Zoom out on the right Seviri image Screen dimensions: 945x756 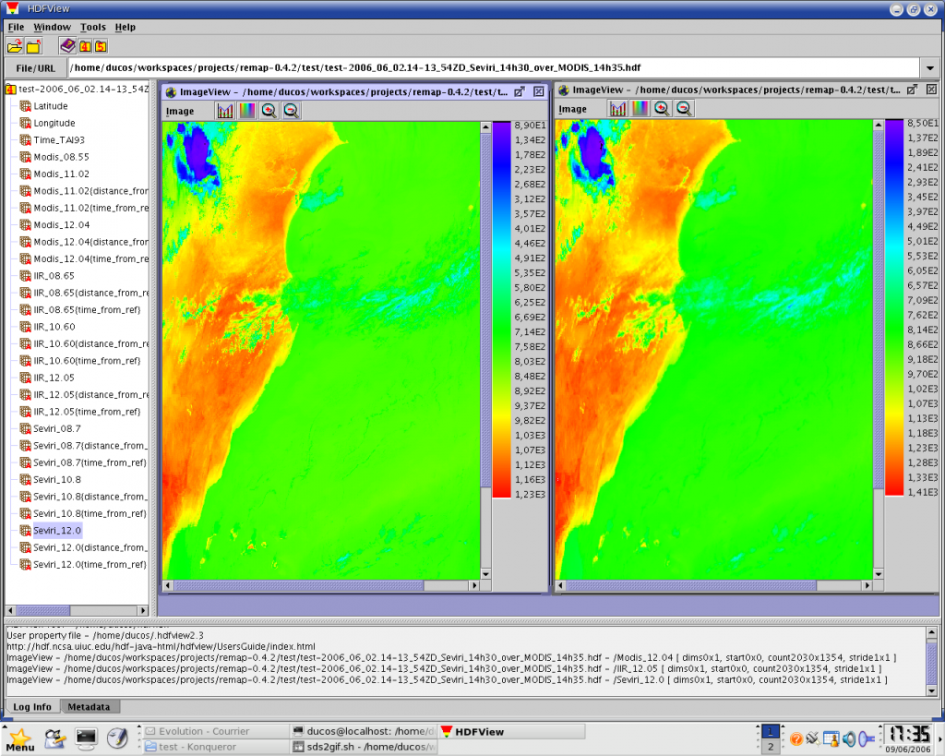coord(684,108)
